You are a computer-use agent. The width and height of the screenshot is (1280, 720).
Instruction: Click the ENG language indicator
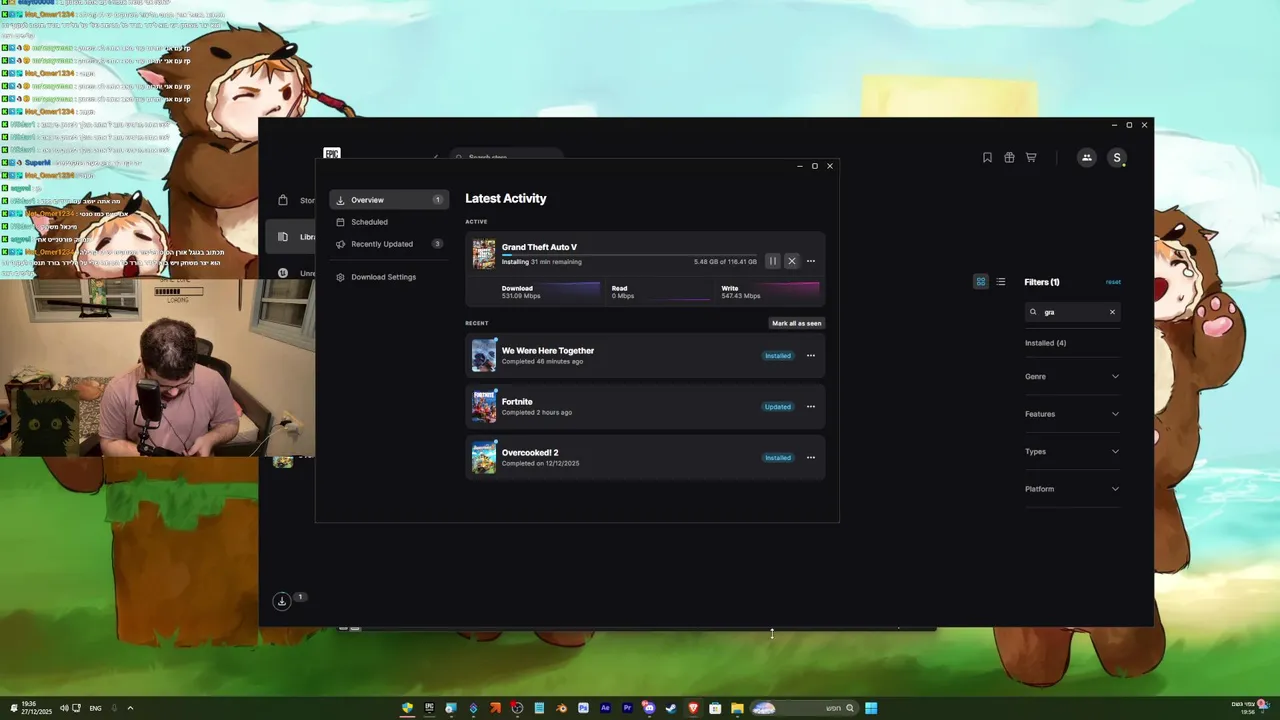96,708
